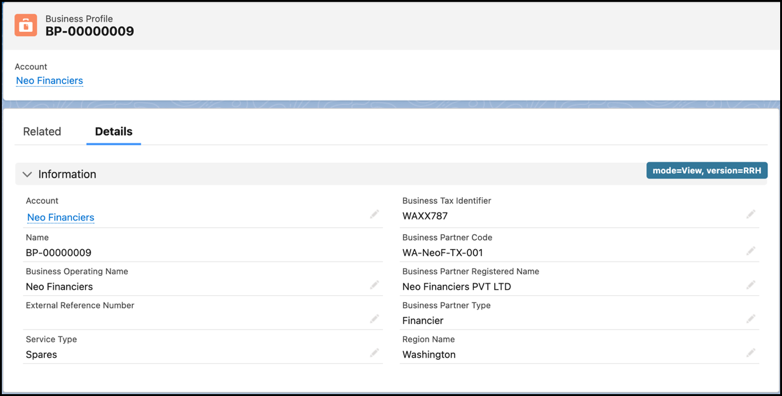The width and height of the screenshot is (782, 396).
Task: Edit Business Partner Registered Name pencil icon
Action: 751,285
